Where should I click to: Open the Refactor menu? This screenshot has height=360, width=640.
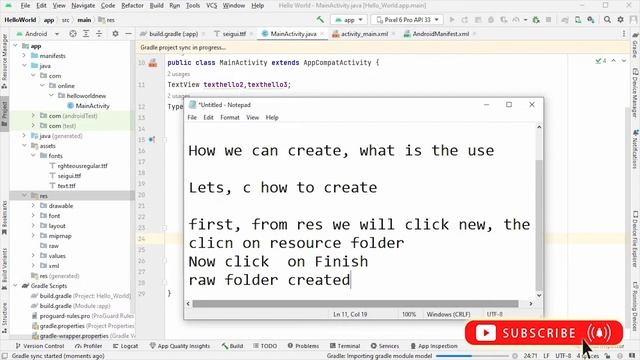(132, 6)
